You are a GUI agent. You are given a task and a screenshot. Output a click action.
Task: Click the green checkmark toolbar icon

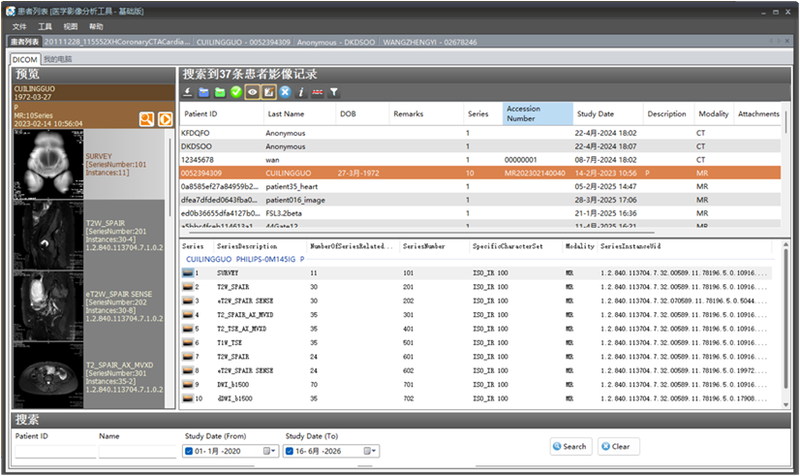pos(236,92)
